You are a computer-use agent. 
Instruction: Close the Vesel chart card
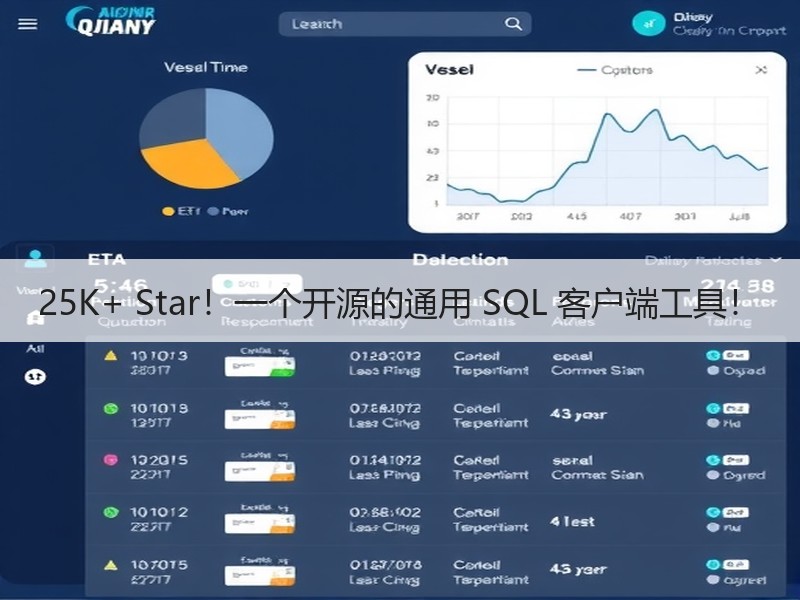(x=761, y=70)
